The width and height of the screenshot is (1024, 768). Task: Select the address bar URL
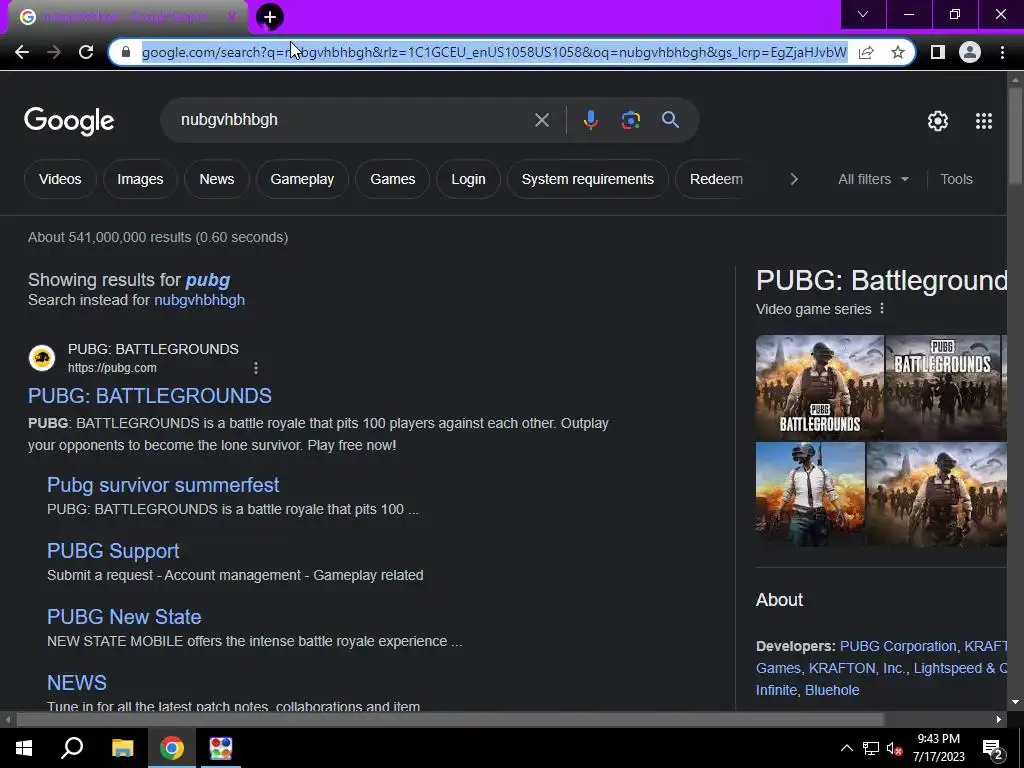tap(494, 52)
